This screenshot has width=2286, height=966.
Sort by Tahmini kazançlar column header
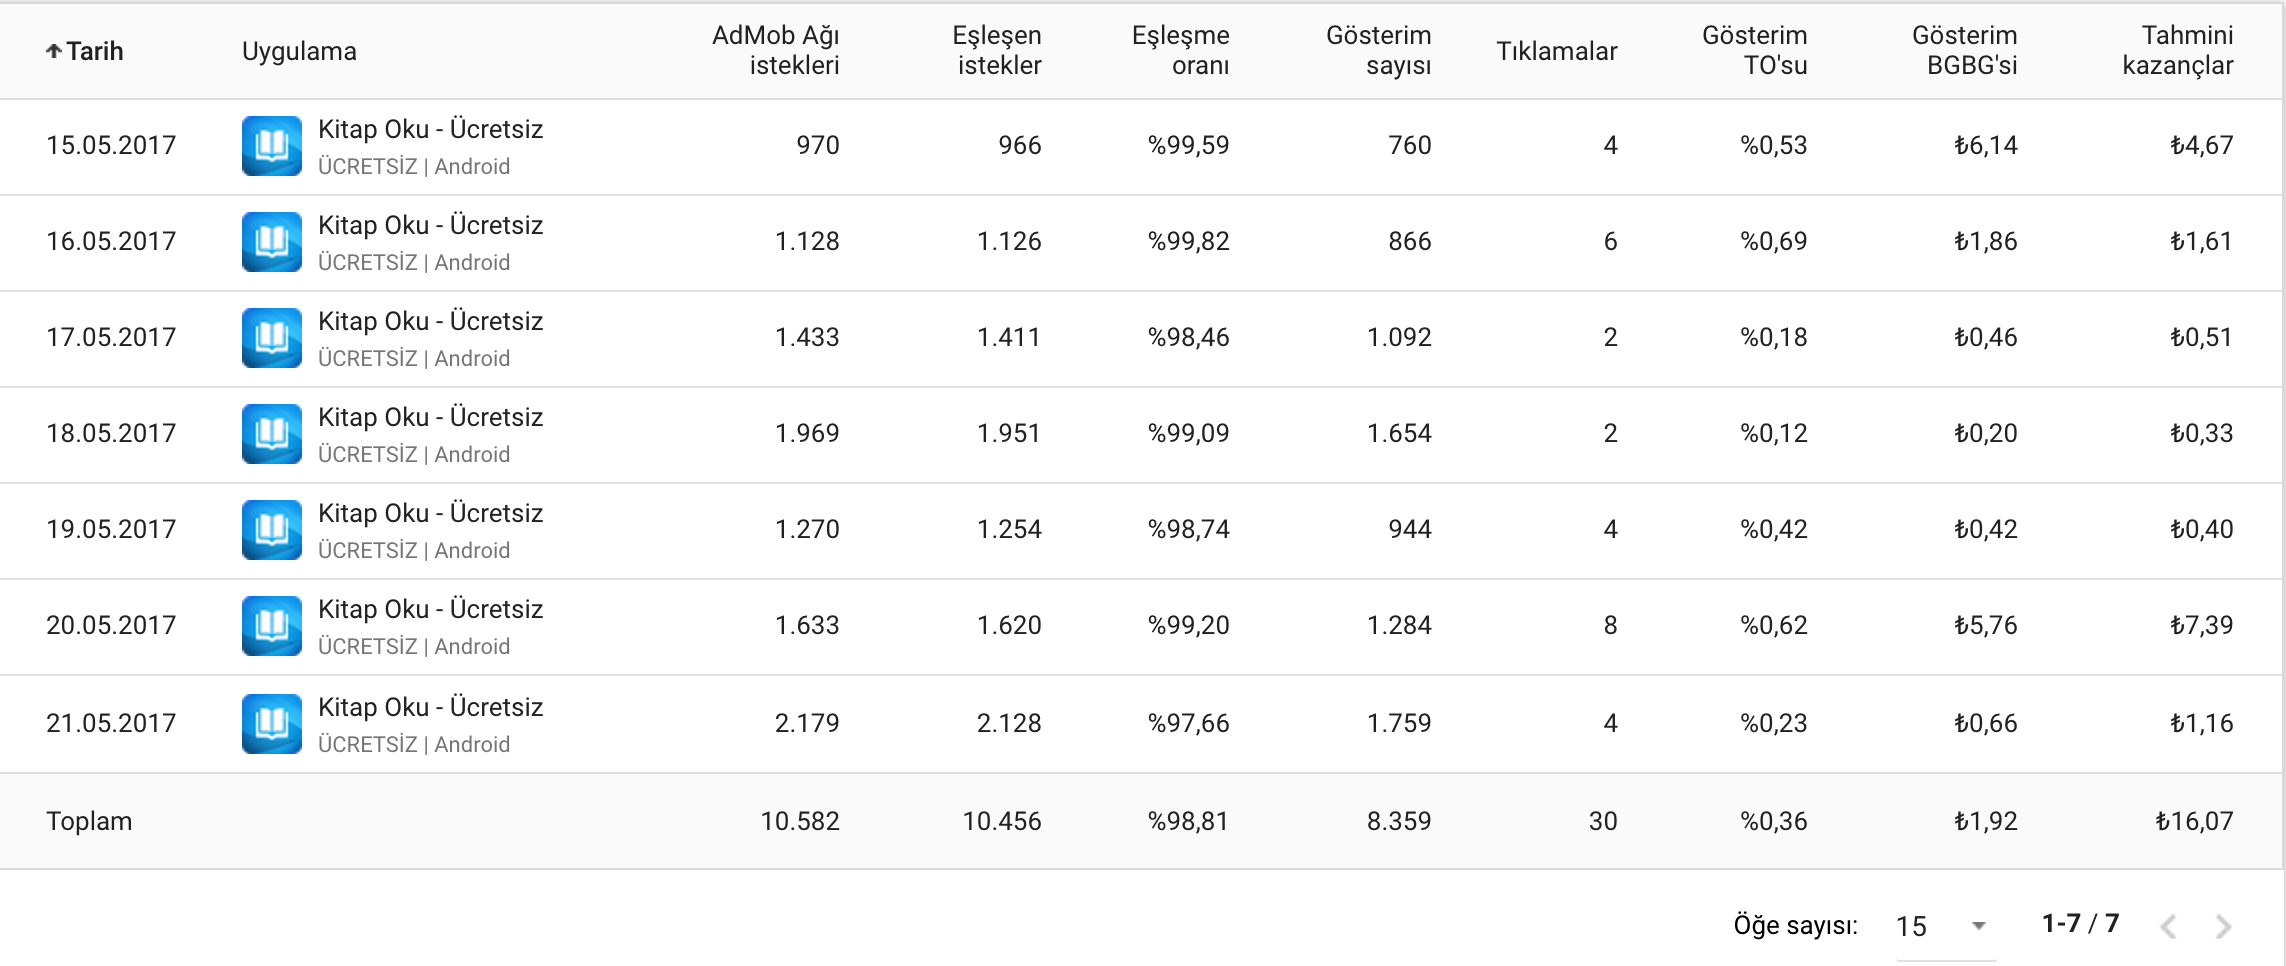[2177, 50]
